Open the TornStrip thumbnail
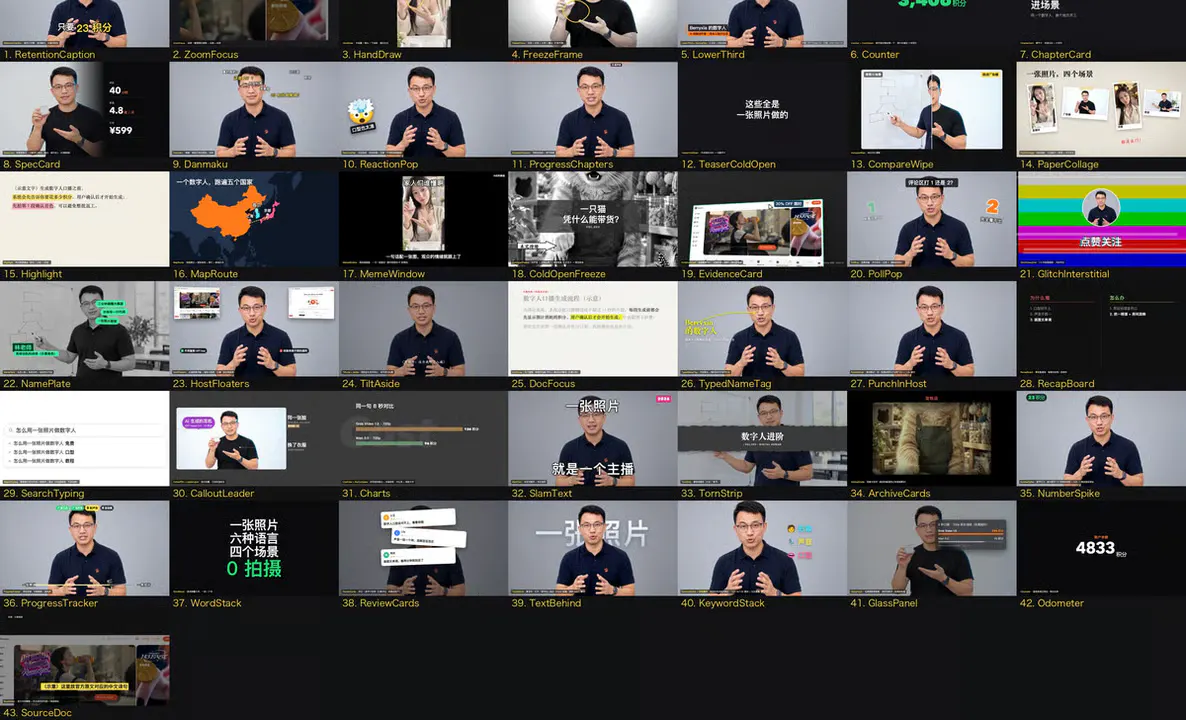Screen dimensions: 1186x720 (x=762, y=438)
